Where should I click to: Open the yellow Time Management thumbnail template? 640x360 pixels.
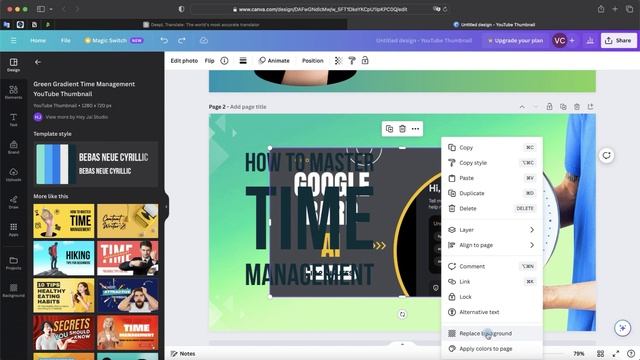(64, 221)
